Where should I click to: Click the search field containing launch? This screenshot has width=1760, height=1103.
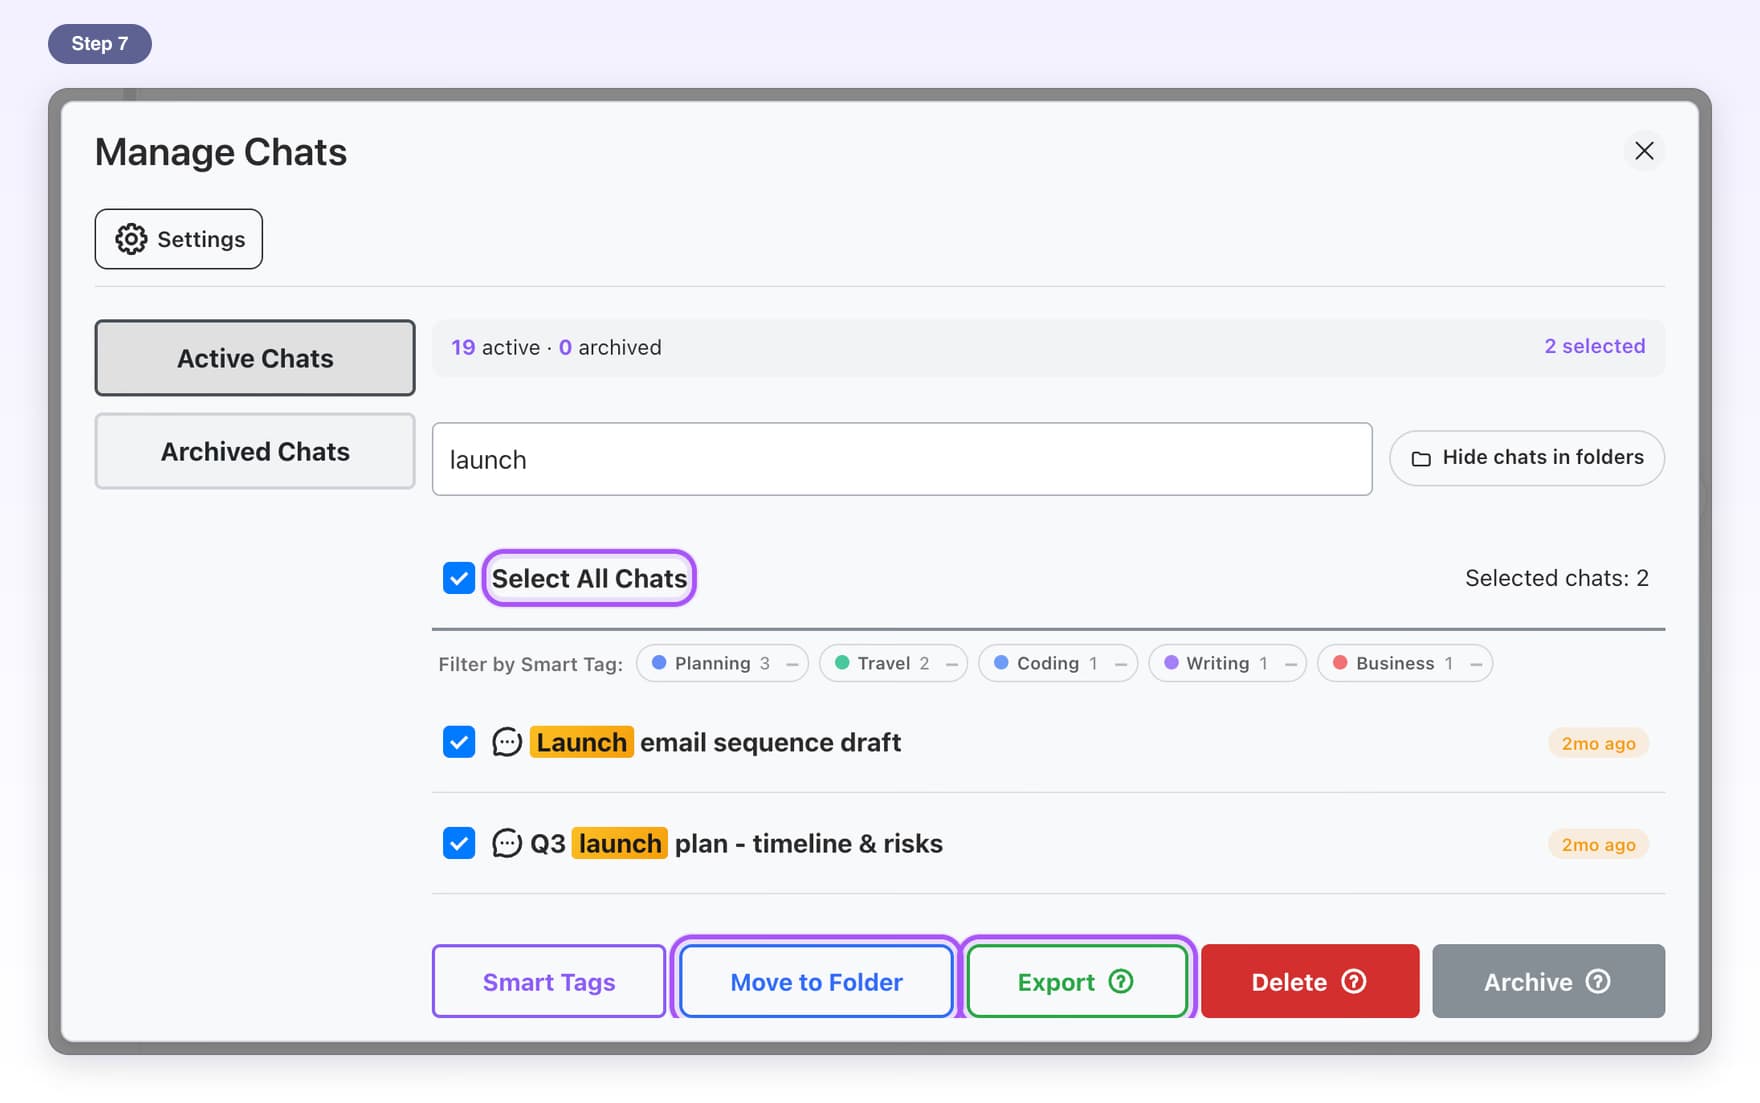coord(902,459)
